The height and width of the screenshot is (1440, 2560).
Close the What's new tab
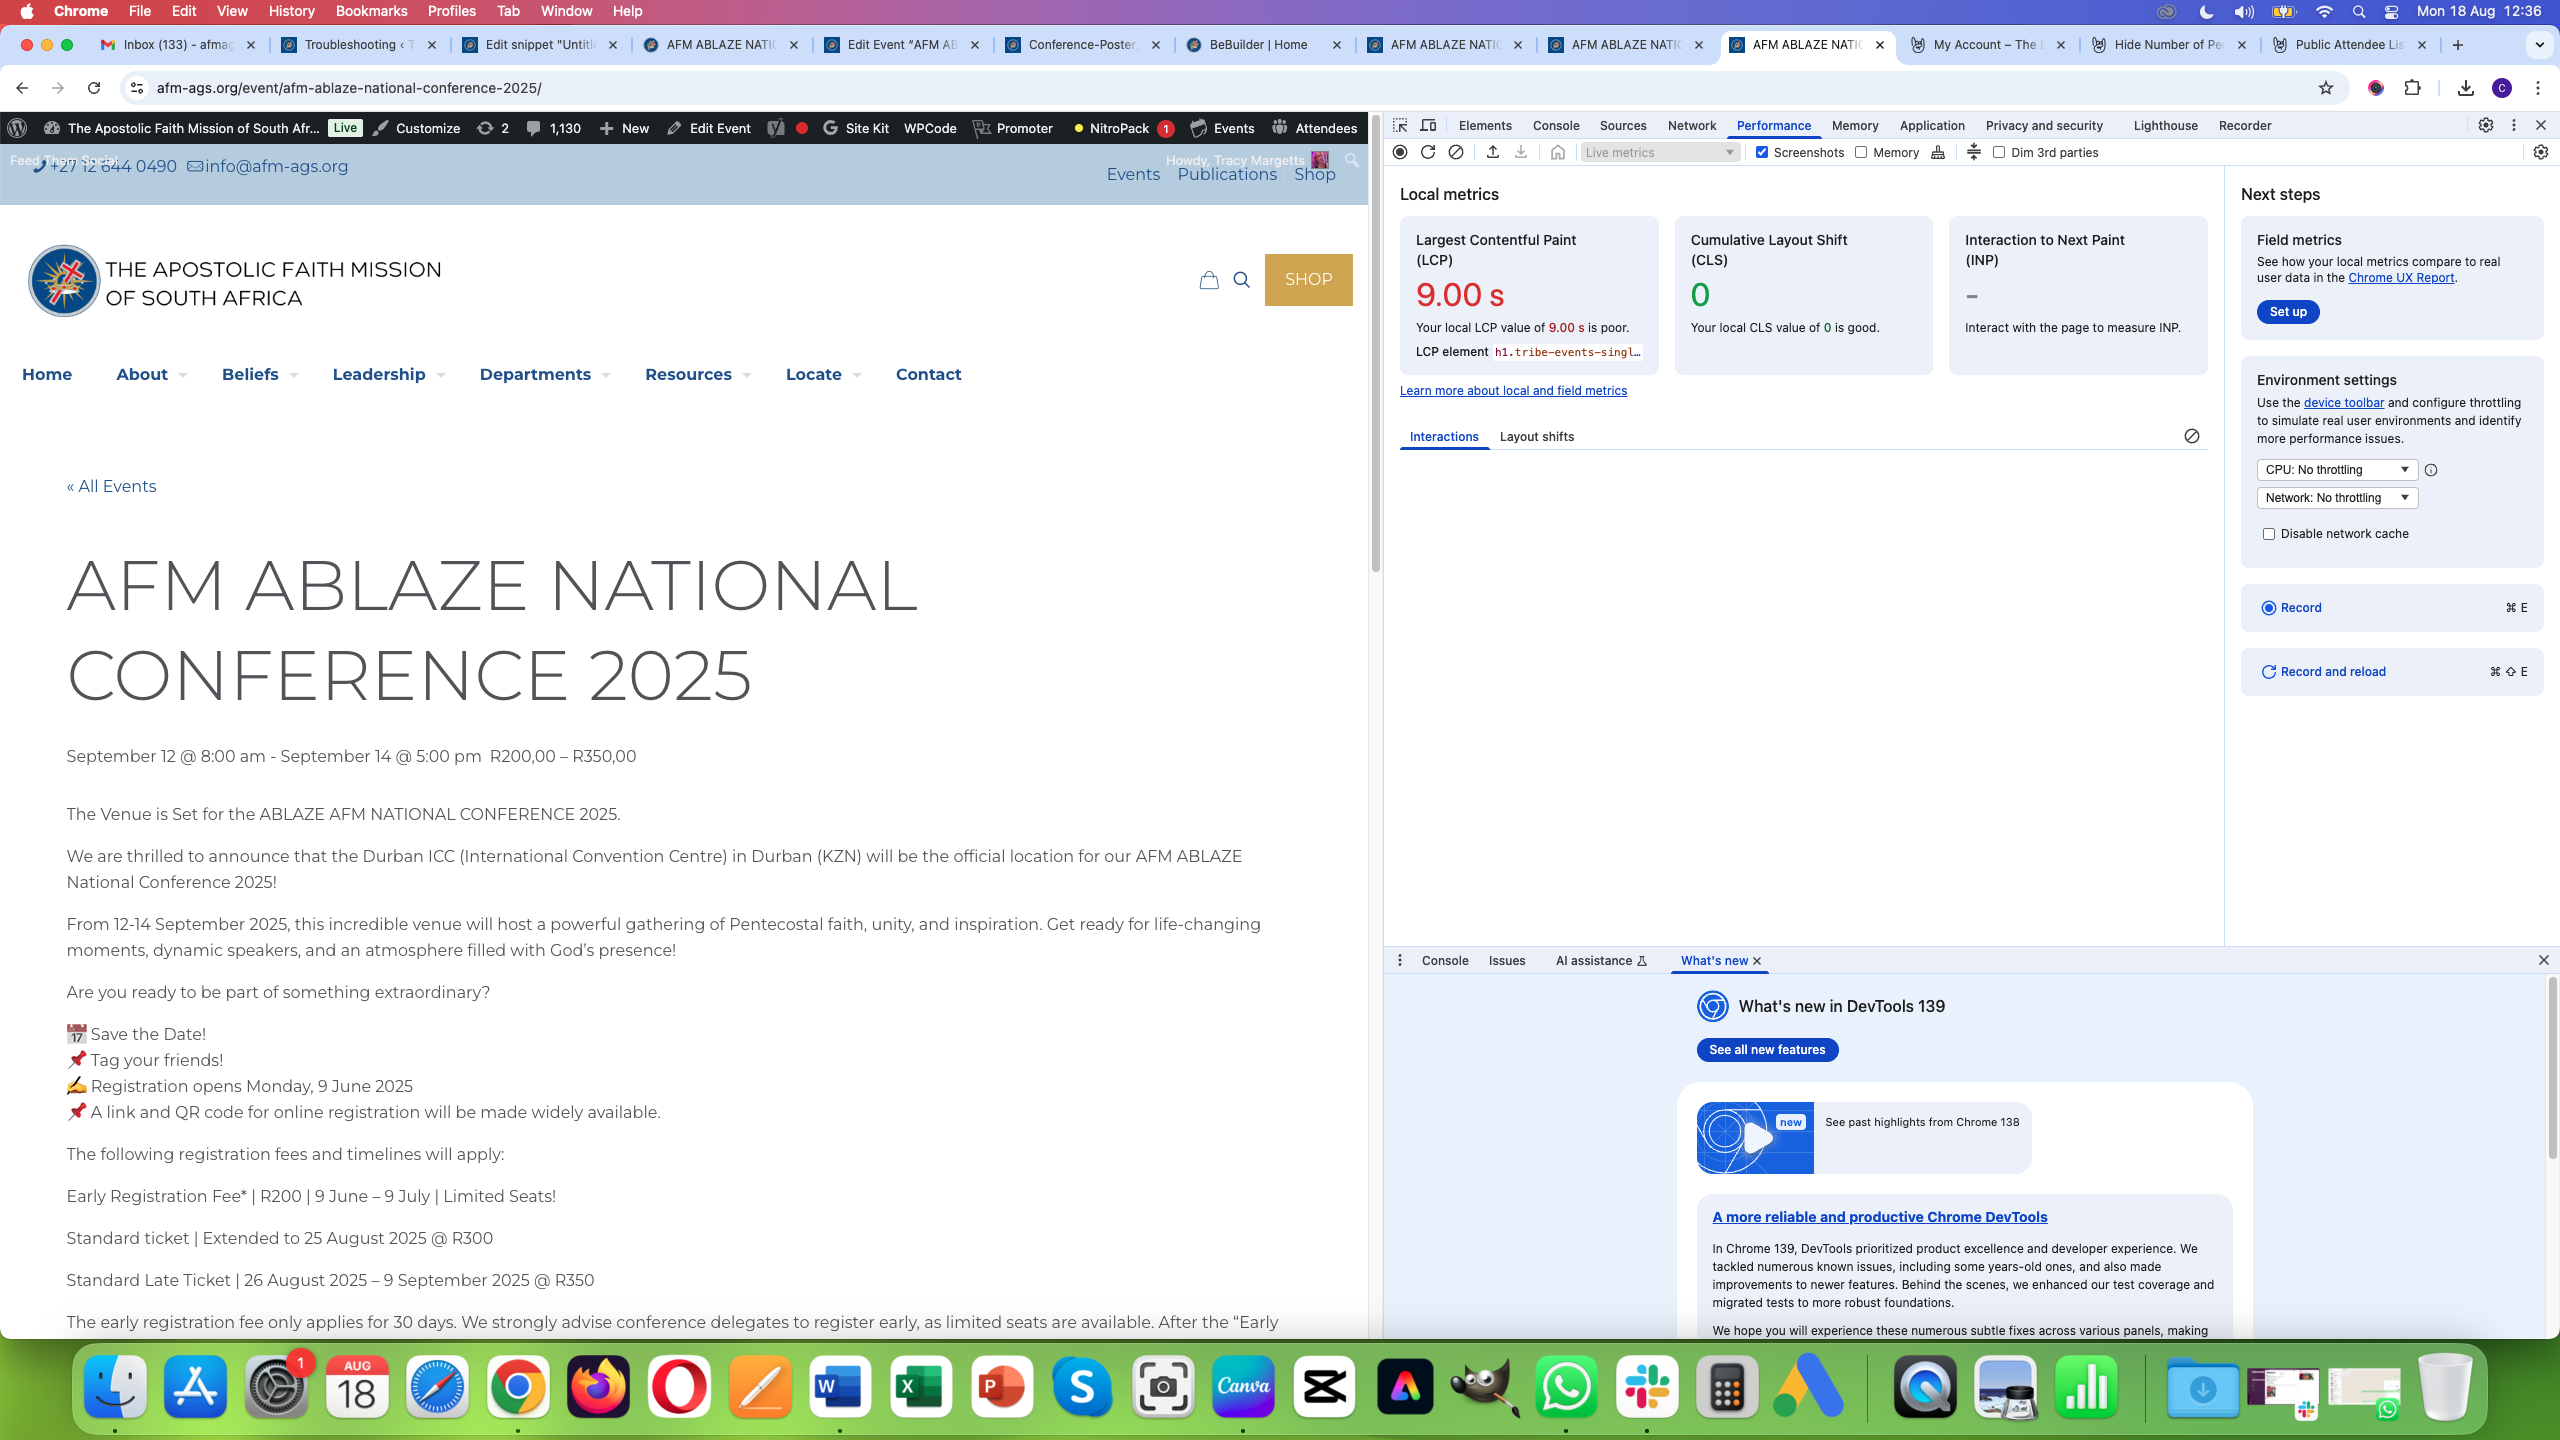[1756, 961]
